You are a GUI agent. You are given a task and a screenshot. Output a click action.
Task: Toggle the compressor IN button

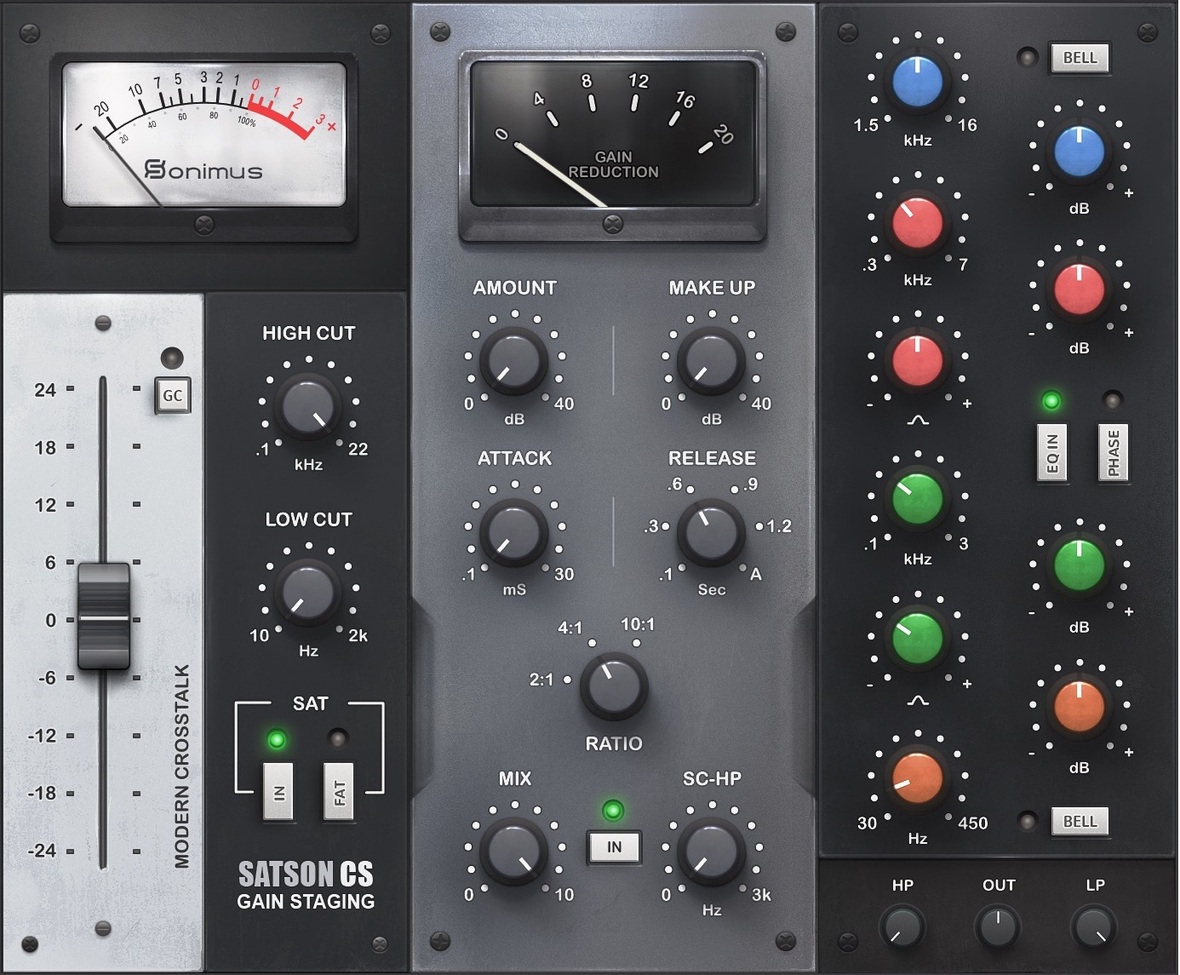[614, 847]
